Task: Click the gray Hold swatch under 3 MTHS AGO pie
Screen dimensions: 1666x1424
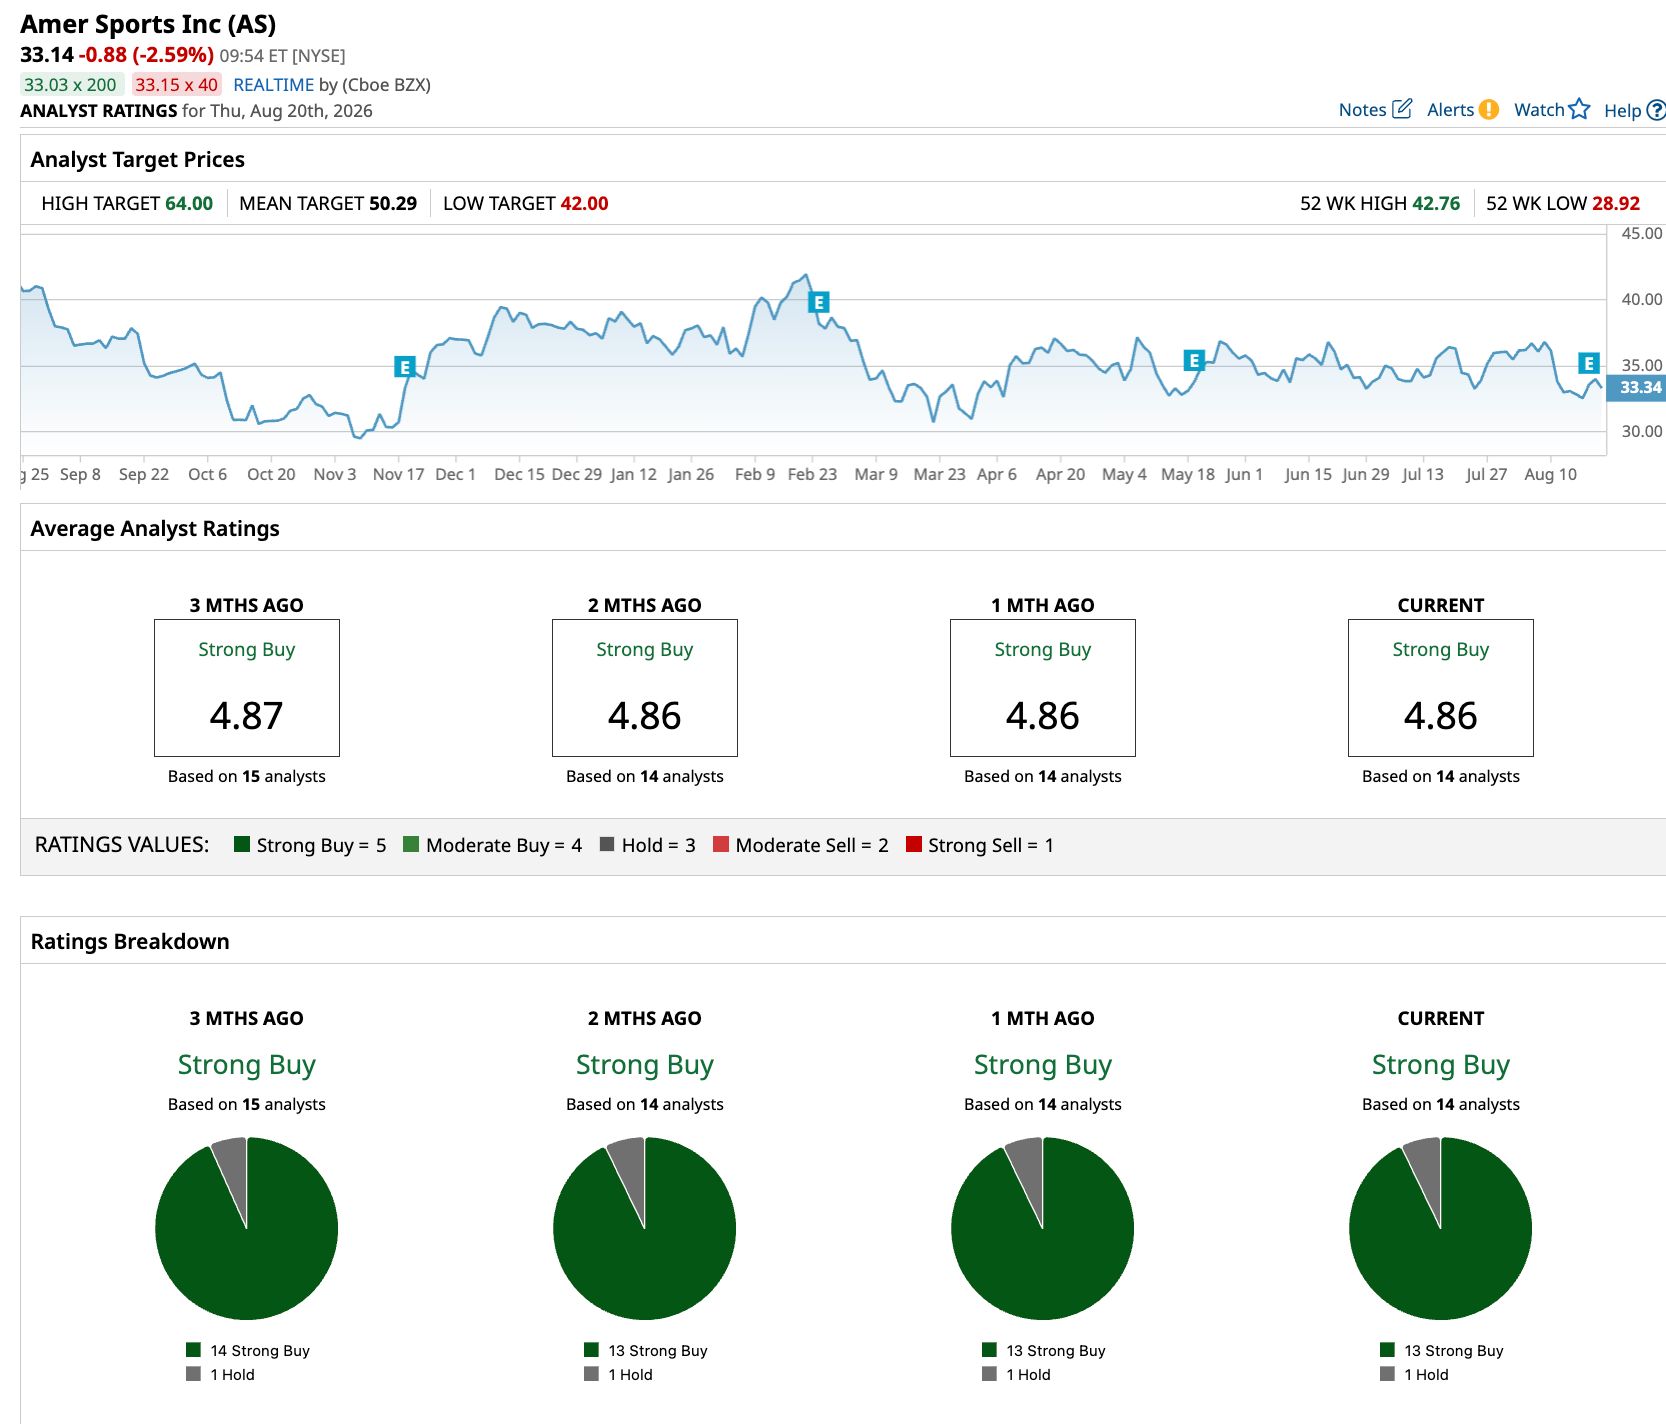Action: [193, 1374]
